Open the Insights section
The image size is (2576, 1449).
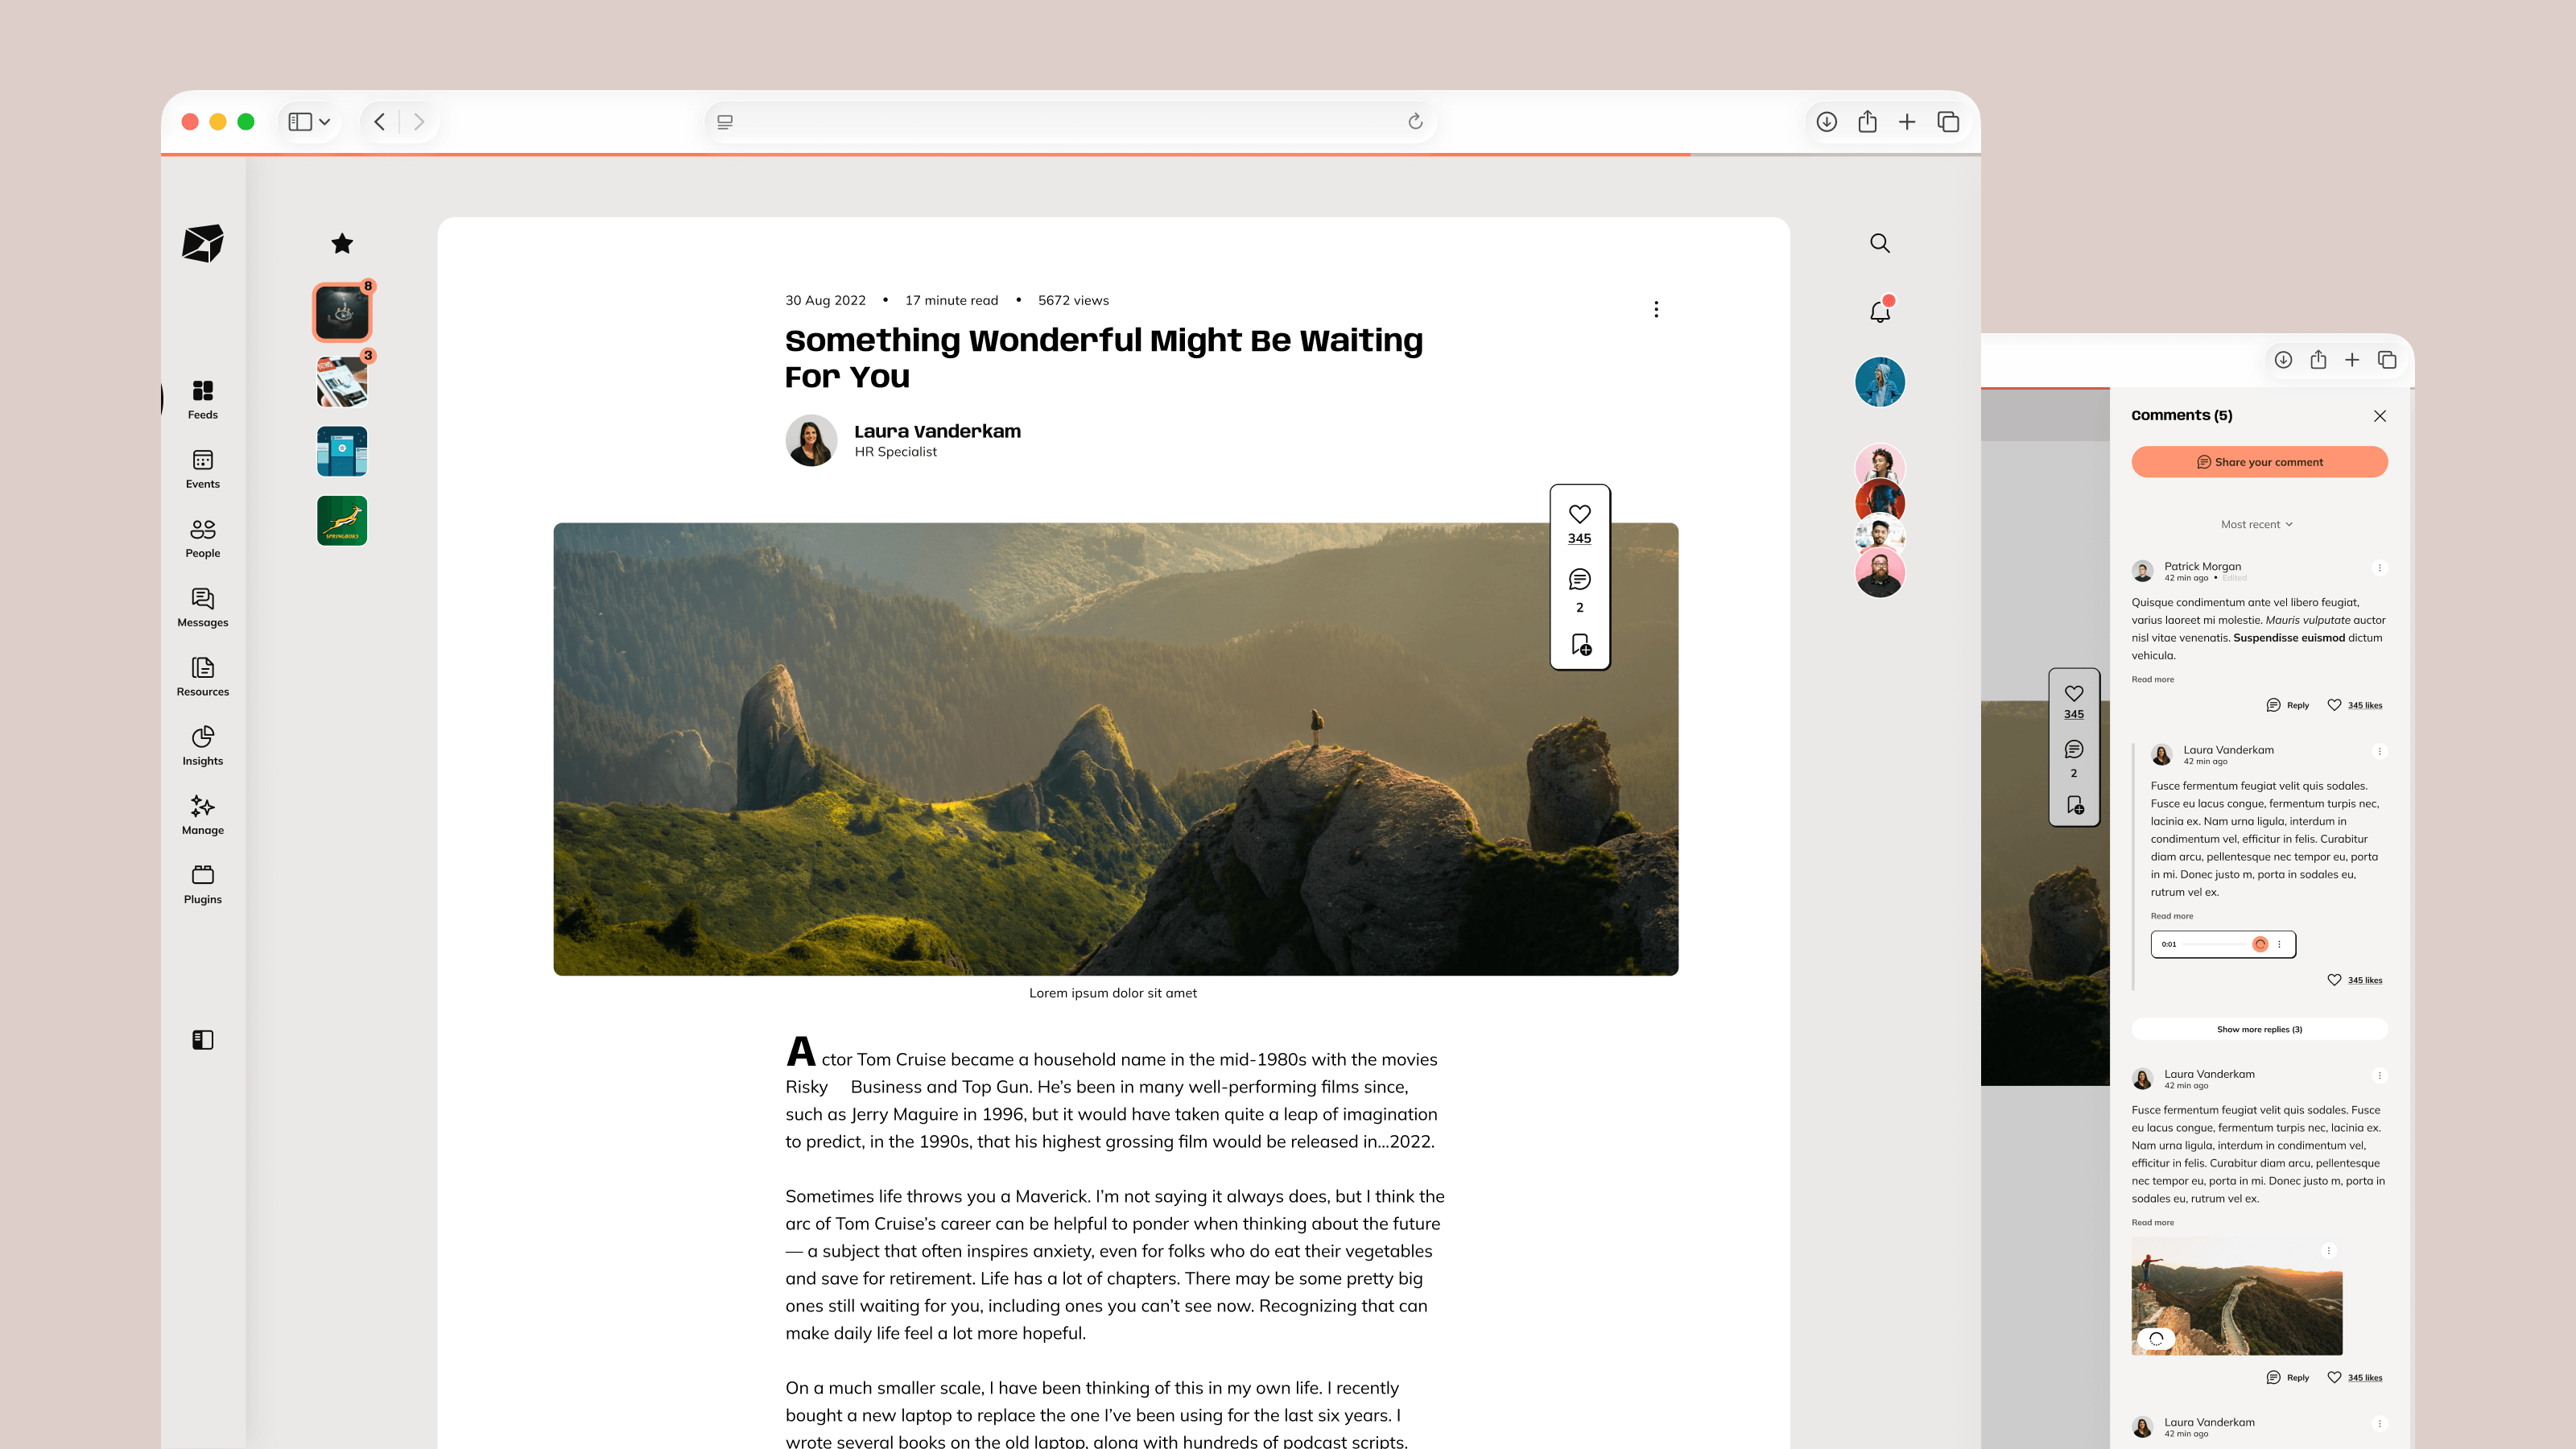coord(202,746)
